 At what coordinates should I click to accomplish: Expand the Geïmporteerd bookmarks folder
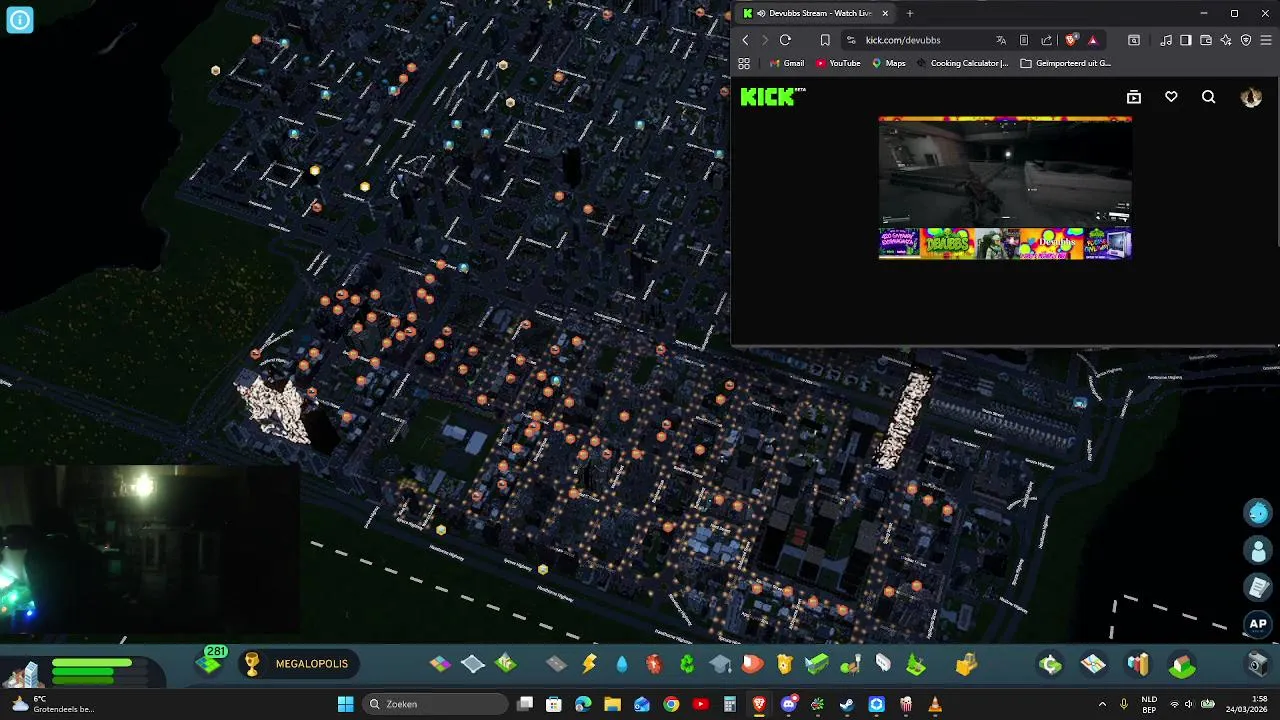(x=1065, y=63)
